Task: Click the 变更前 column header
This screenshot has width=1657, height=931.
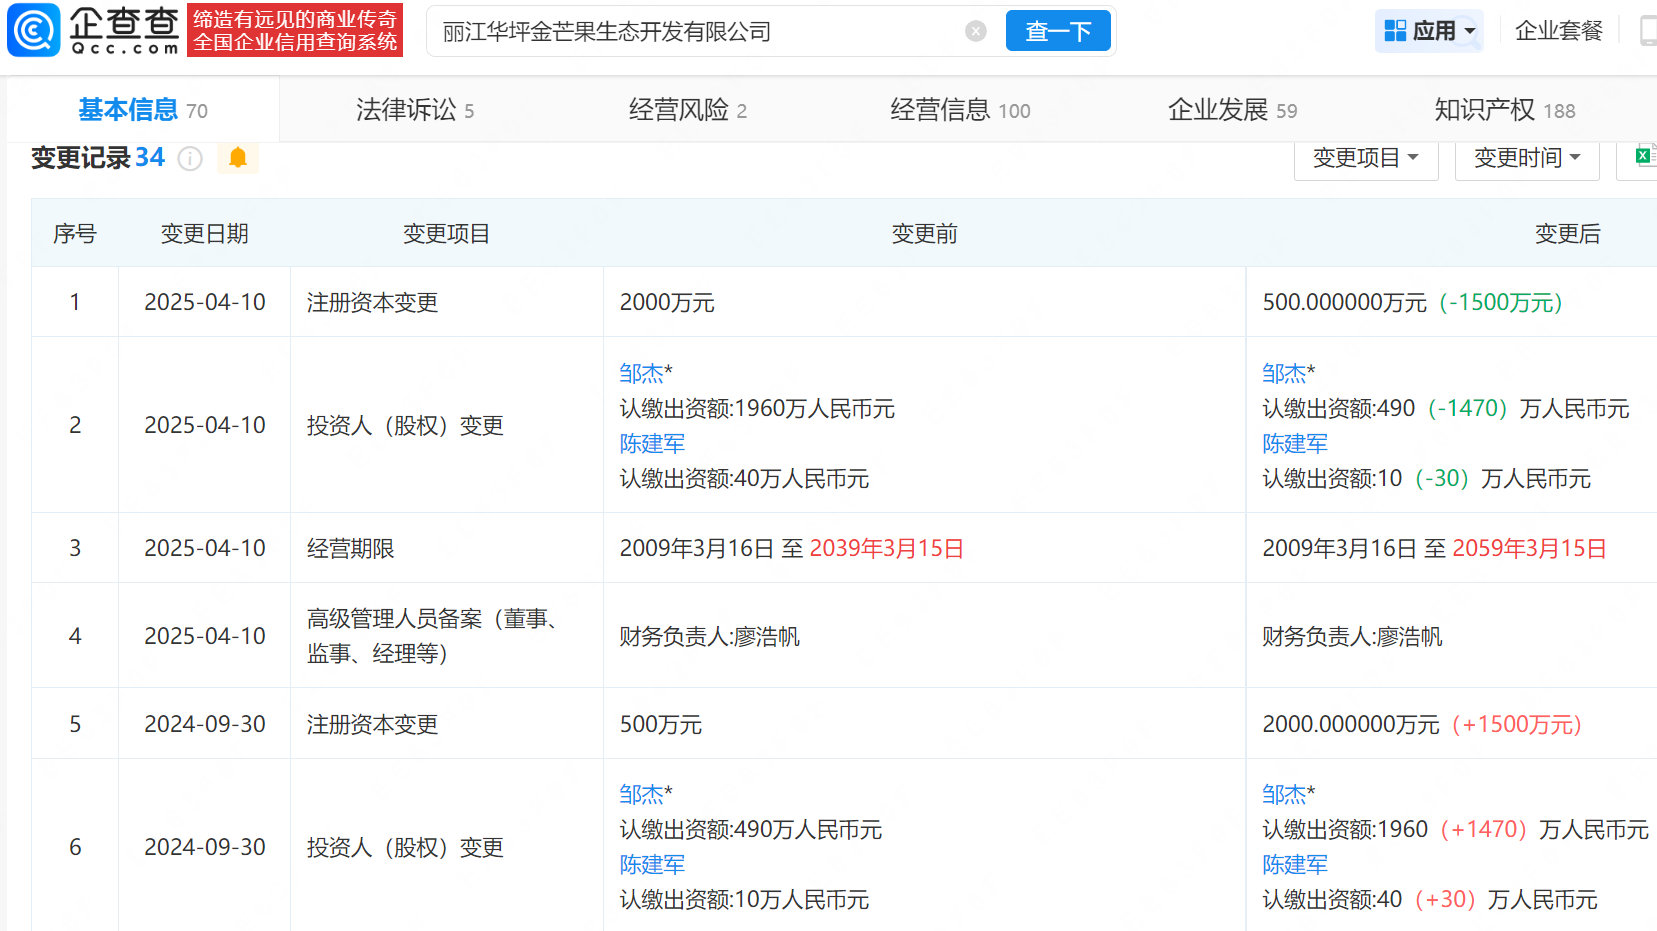Action: (925, 234)
